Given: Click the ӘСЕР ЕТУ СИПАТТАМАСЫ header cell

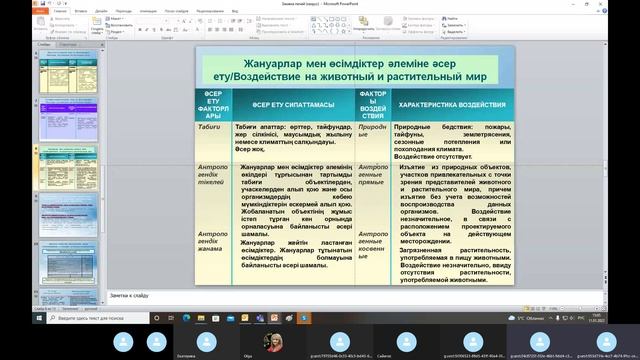Looking at the screenshot, I should point(293,105).
